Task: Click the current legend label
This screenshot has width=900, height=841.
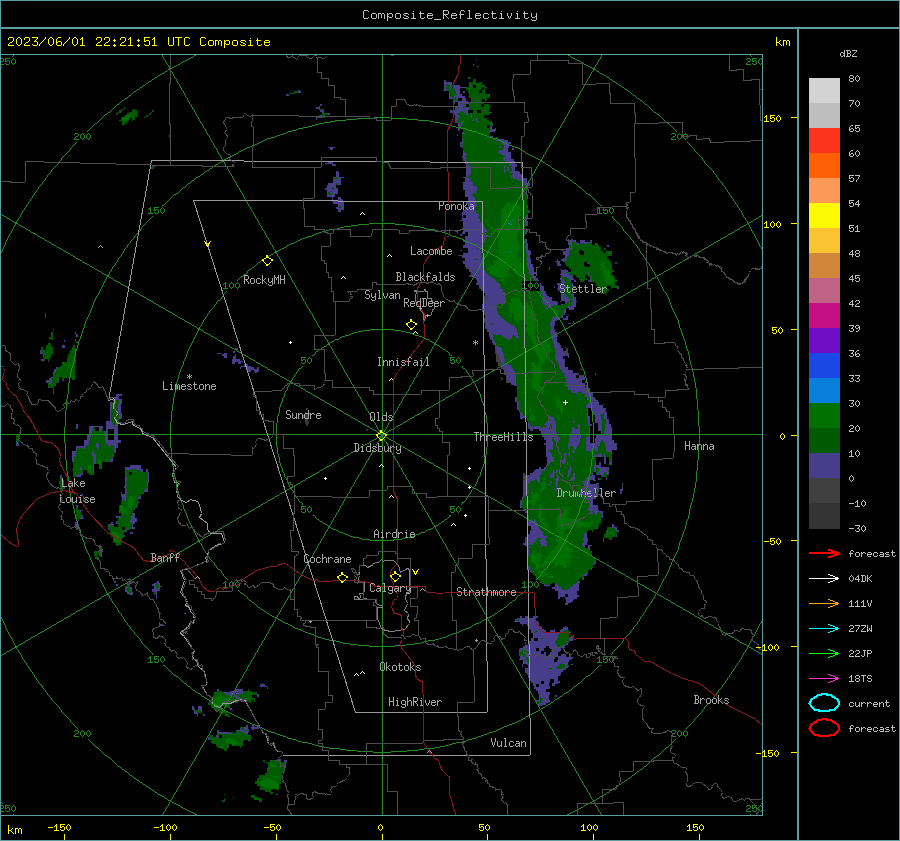Action: coord(869,704)
